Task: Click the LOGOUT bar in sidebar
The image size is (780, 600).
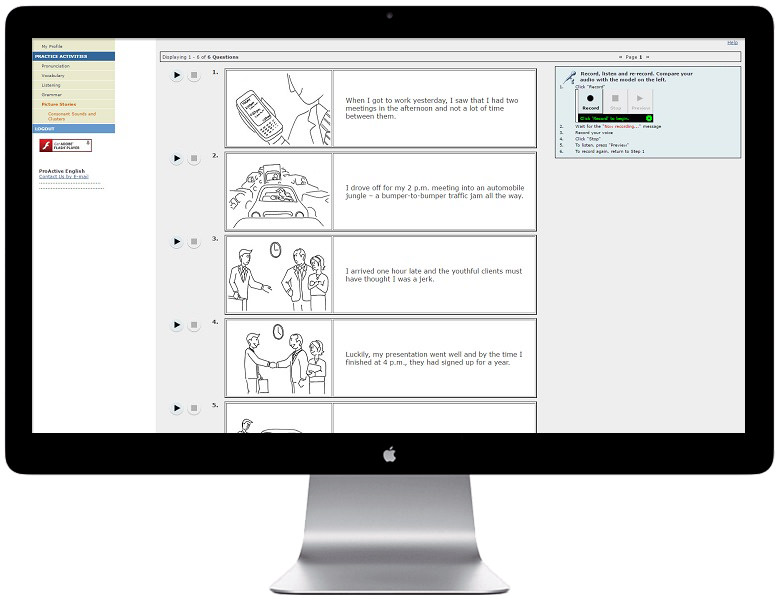Action: [x=73, y=129]
